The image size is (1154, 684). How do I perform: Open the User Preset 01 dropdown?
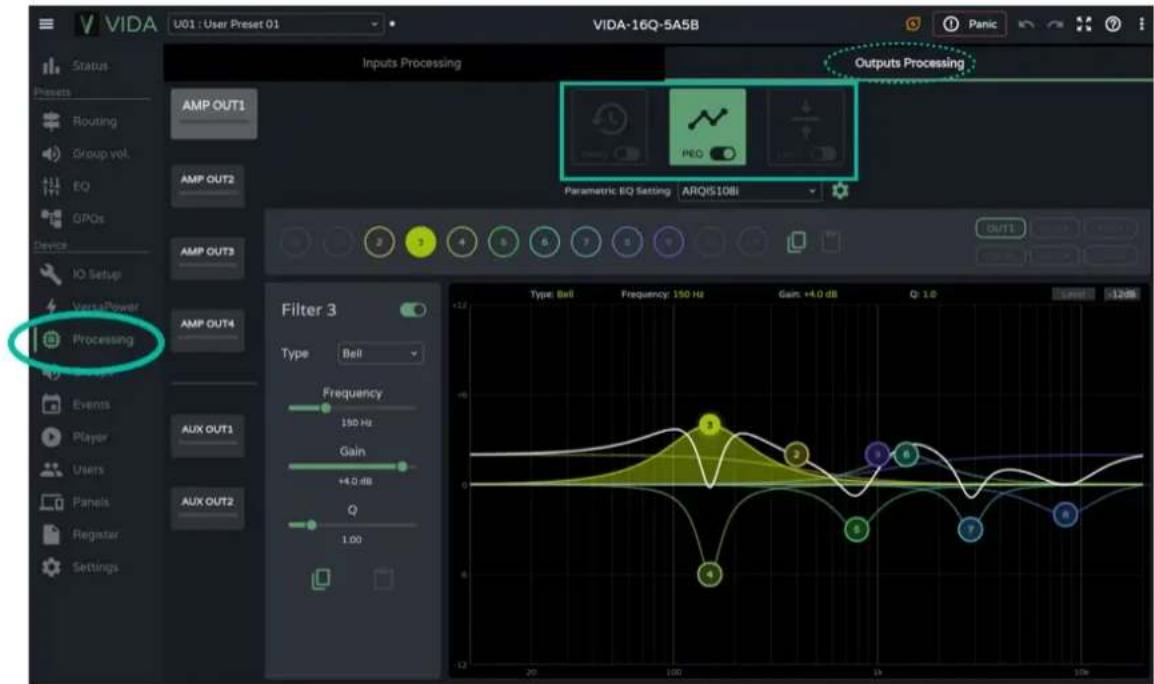click(x=275, y=24)
